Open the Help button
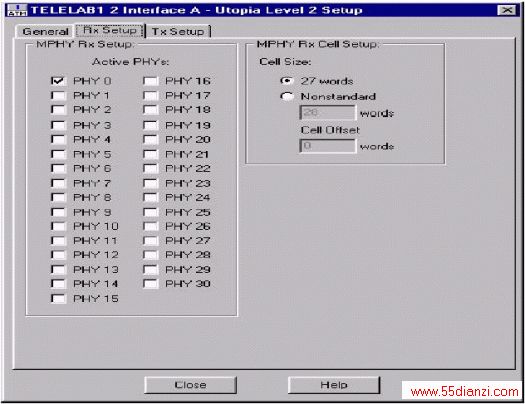Image resolution: width=525 pixels, height=404 pixels. click(x=334, y=385)
